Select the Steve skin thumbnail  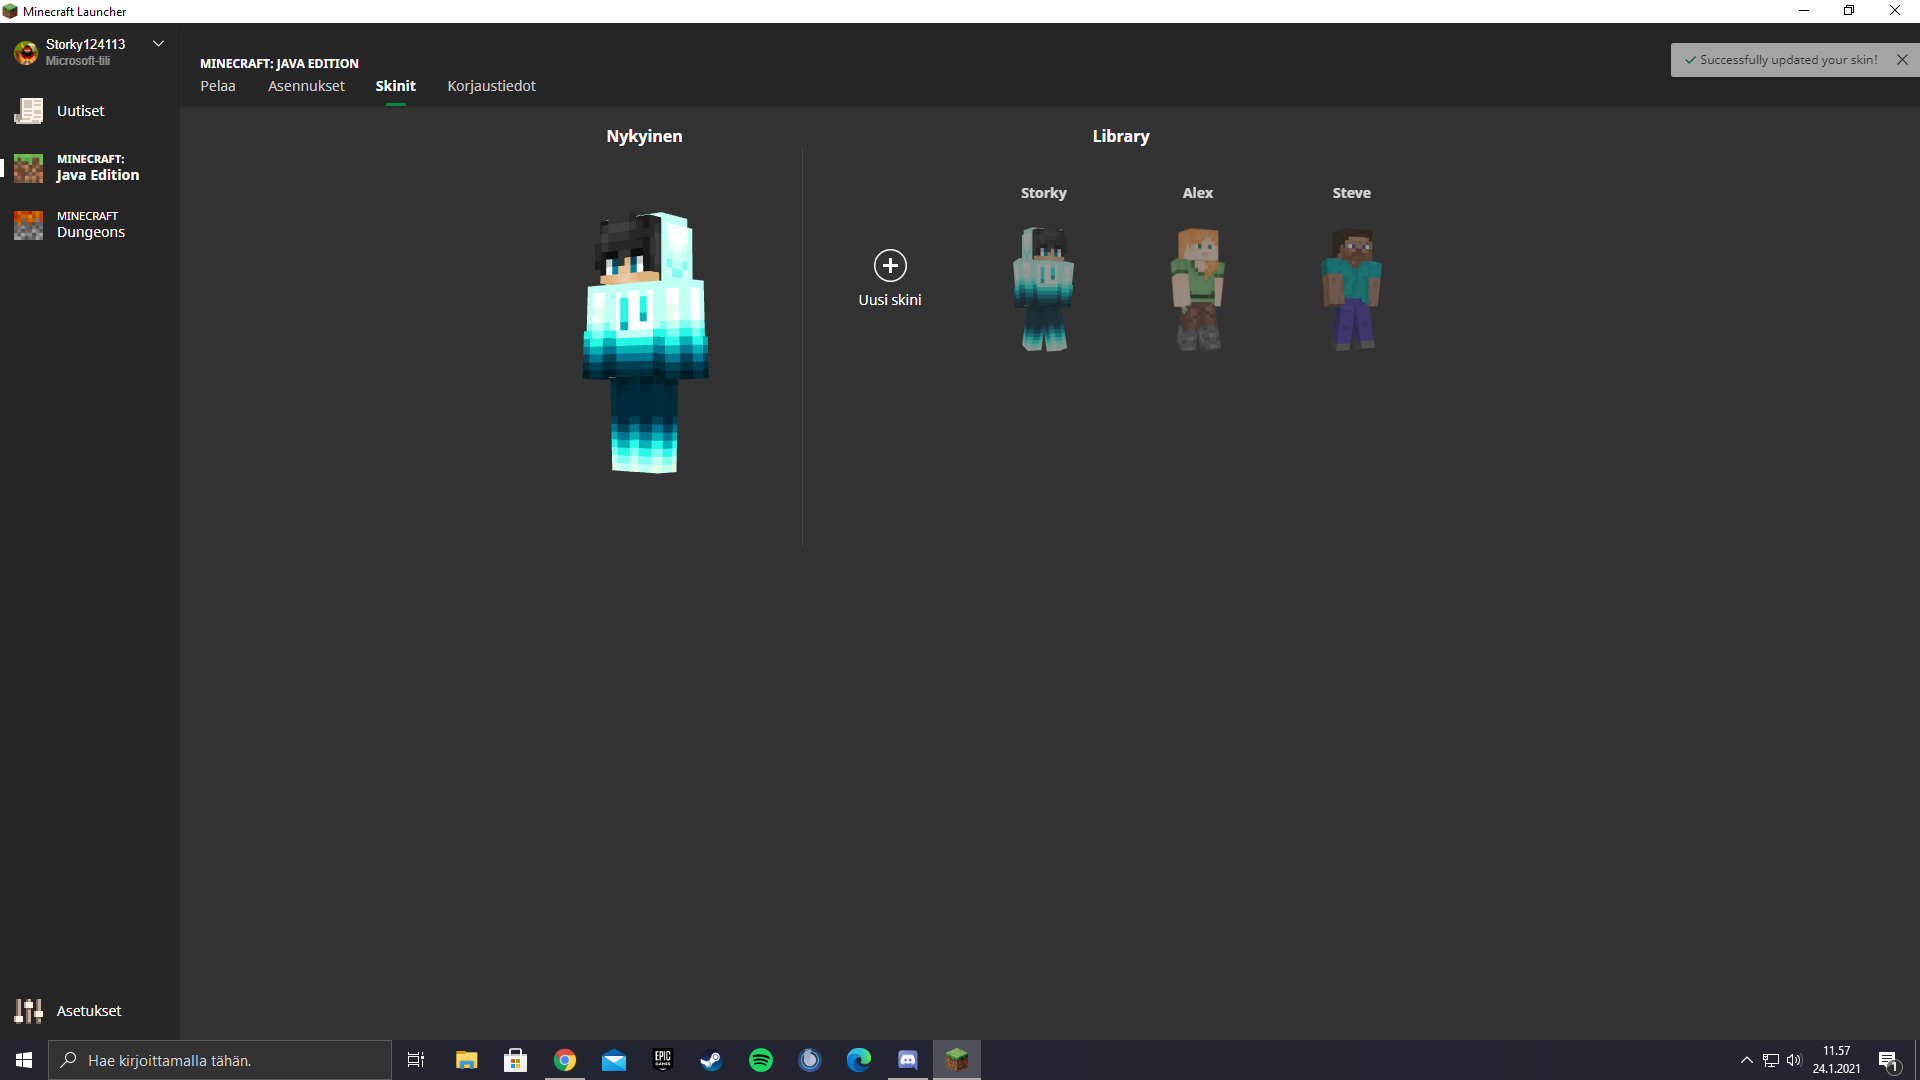tap(1351, 288)
